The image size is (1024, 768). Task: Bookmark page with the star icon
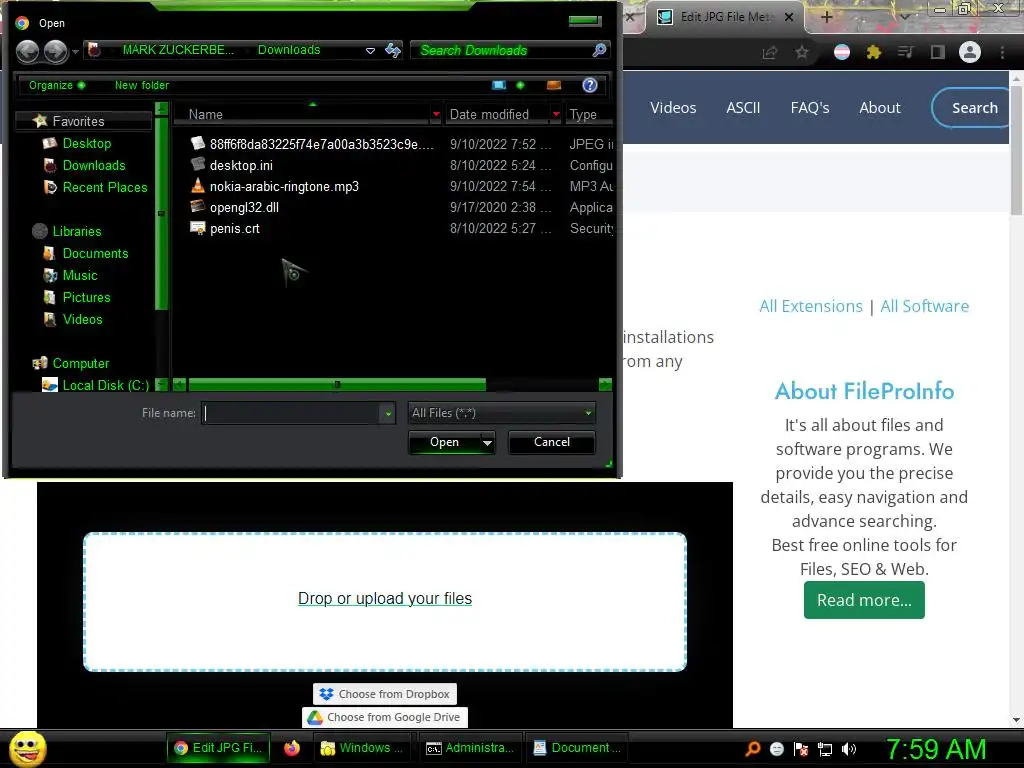(x=801, y=52)
